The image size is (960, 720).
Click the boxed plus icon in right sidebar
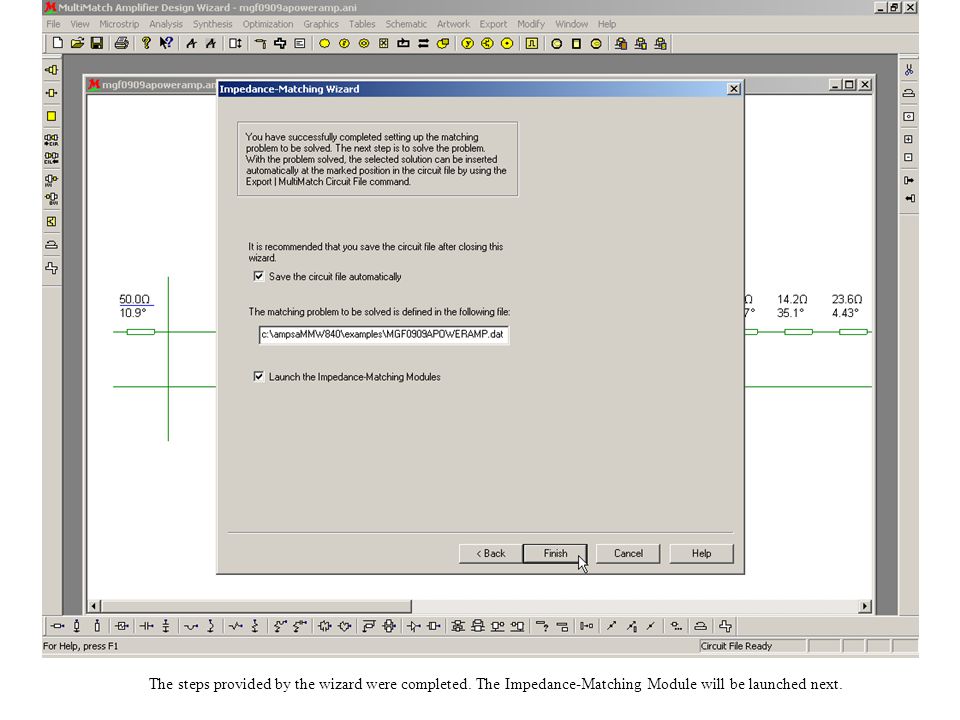pyautogui.click(x=909, y=139)
